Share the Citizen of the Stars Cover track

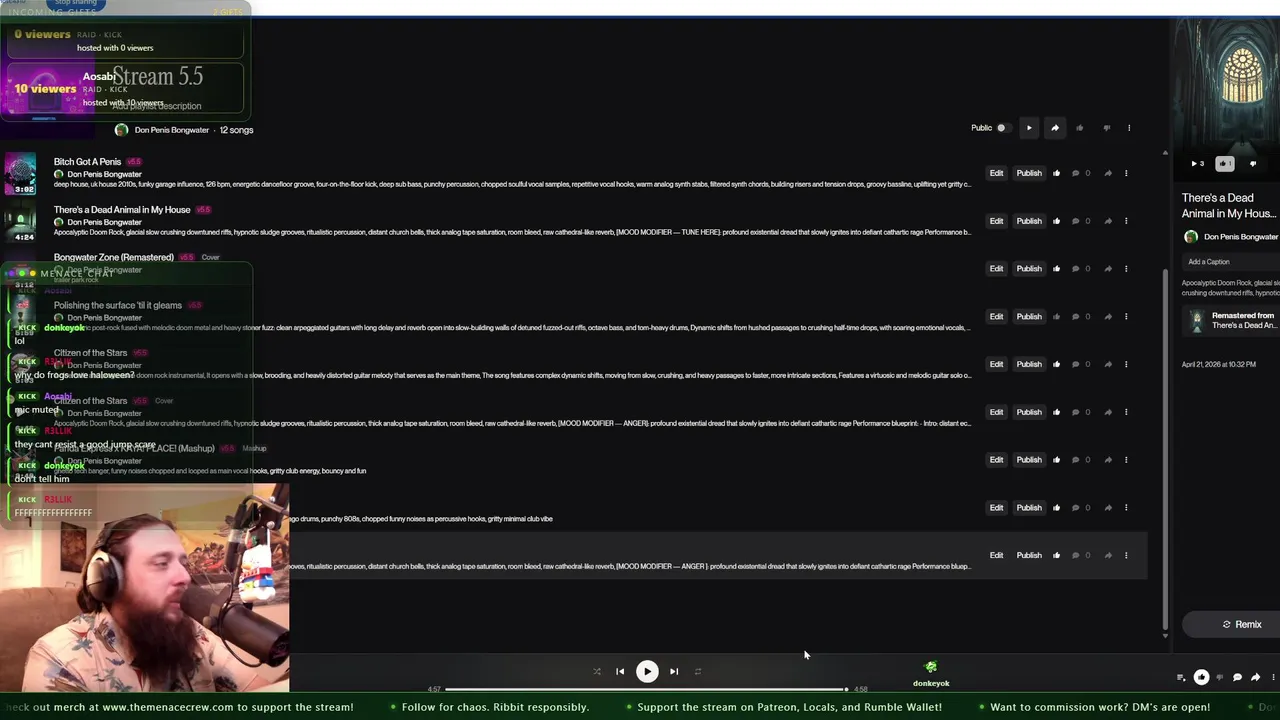pos(1108,412)
